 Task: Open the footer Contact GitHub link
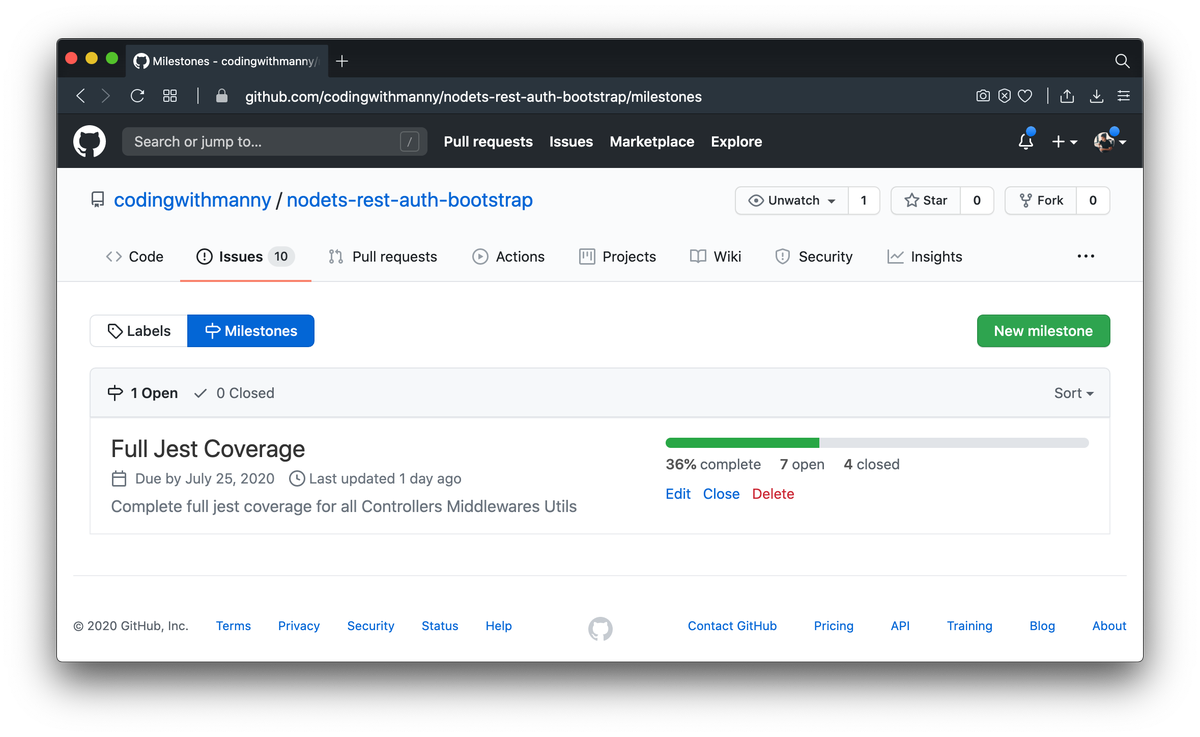732,626
